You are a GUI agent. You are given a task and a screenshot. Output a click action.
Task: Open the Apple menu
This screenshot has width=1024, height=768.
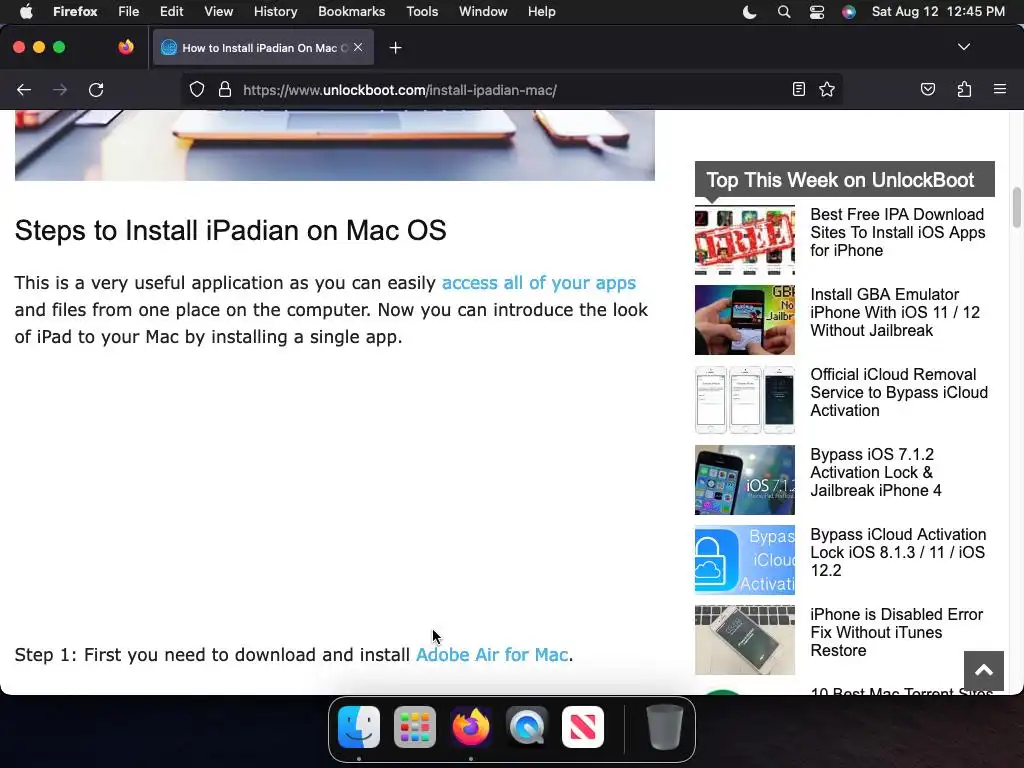point(26,12)
